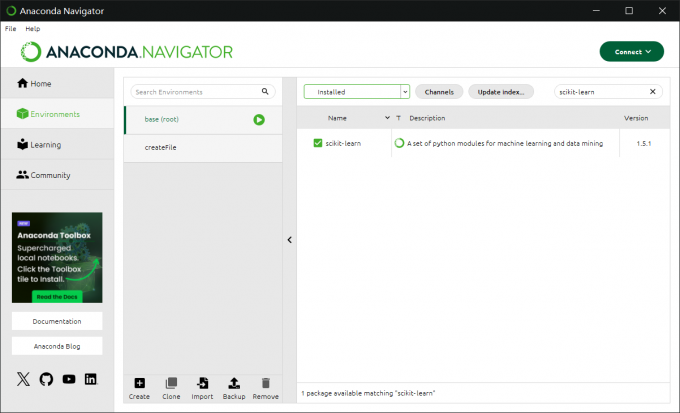Screen dimensions: 680x413
Task: Click the Import environment icon
Action: click(202, 383)
